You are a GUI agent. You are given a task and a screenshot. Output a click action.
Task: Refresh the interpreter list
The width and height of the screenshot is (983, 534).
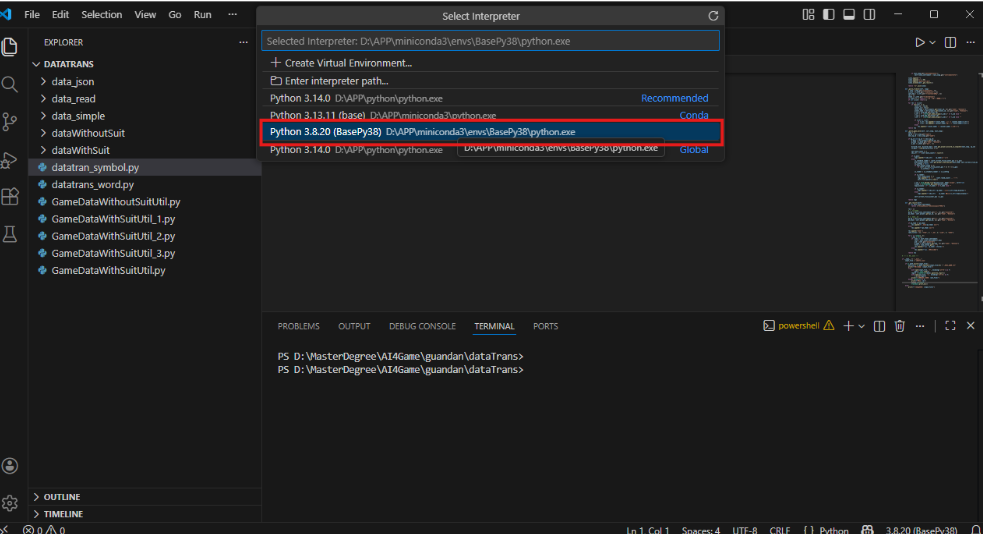coord(713,16)
